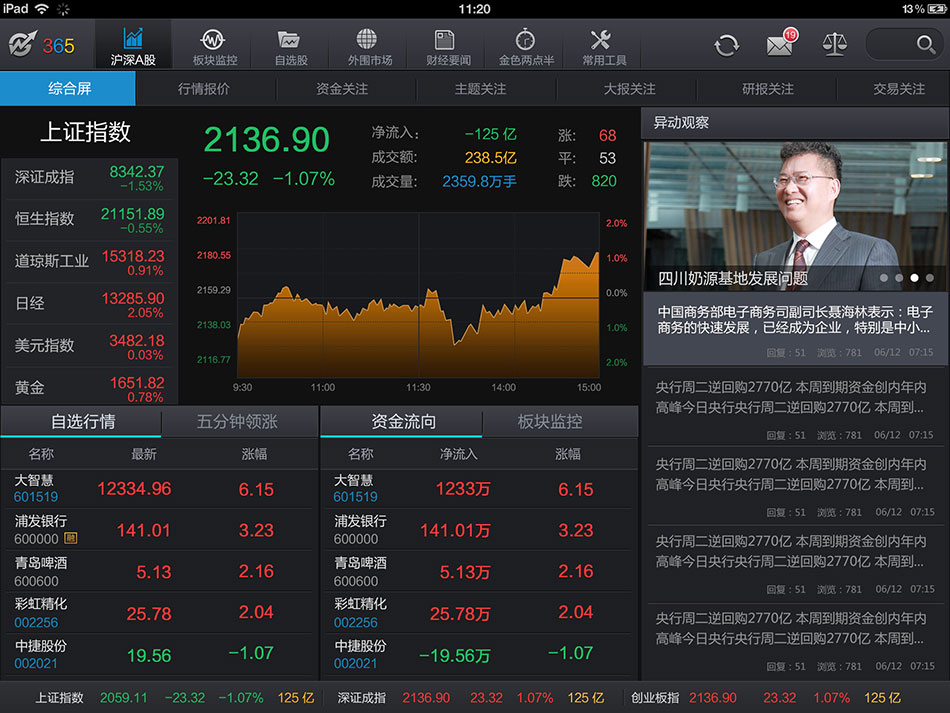Open the 异动观察 panel header

(795, 123)
